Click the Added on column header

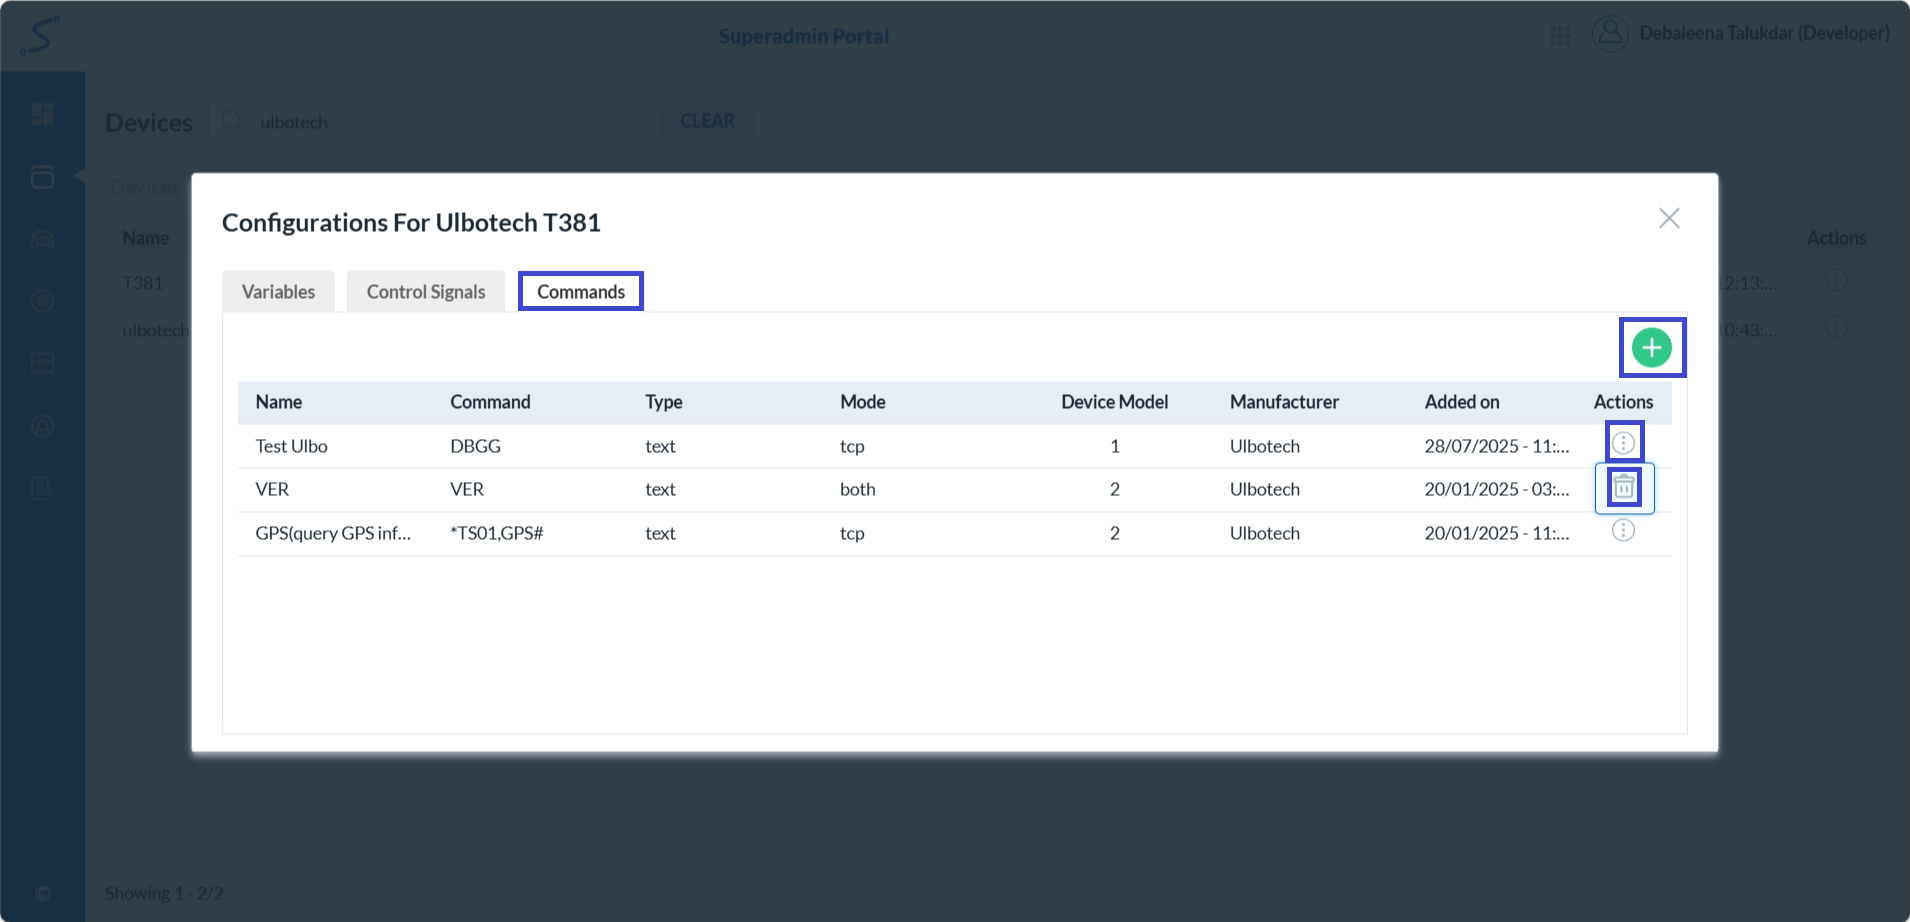pyautogui.click(x=1461, y=402)
